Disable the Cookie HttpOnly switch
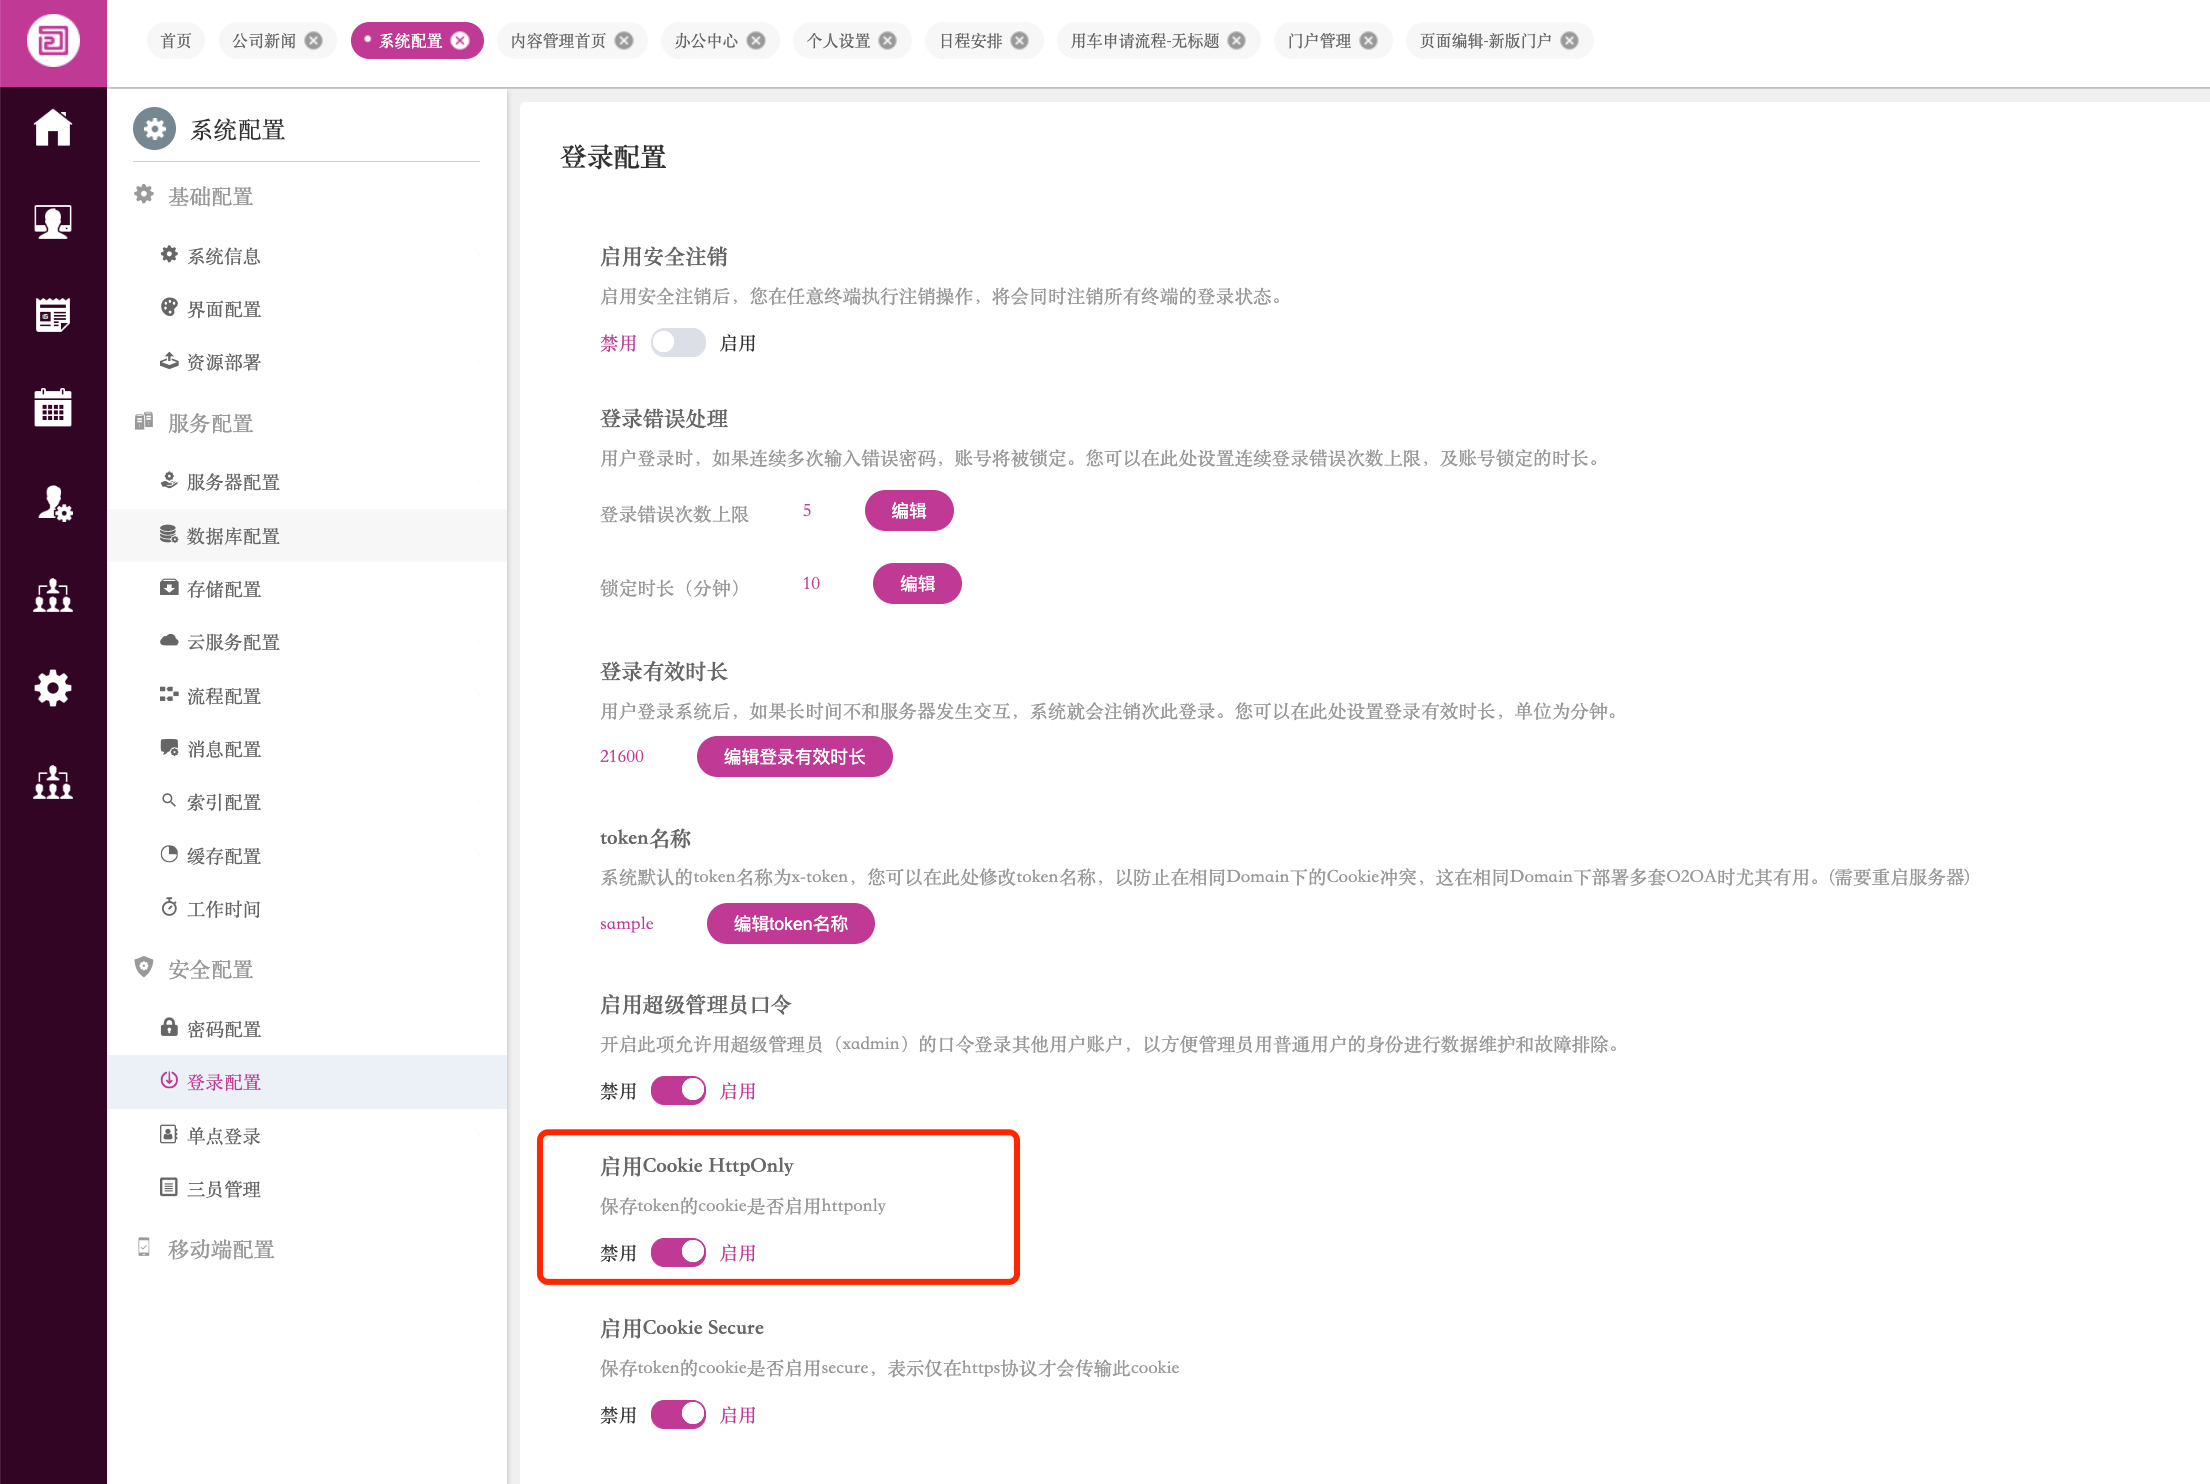The height and width of the screenshot is (1484, 2210). [678, 1253]
